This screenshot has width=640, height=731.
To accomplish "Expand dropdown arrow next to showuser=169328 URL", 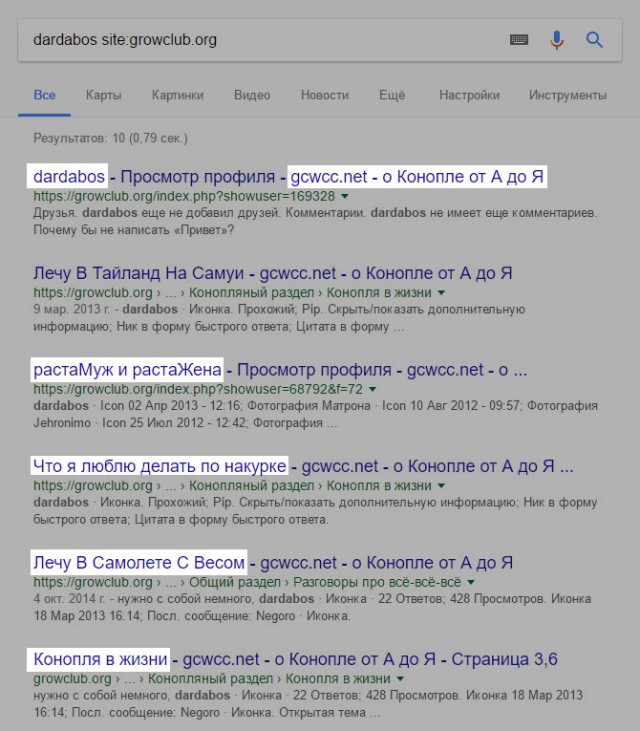I will point(345,196).
